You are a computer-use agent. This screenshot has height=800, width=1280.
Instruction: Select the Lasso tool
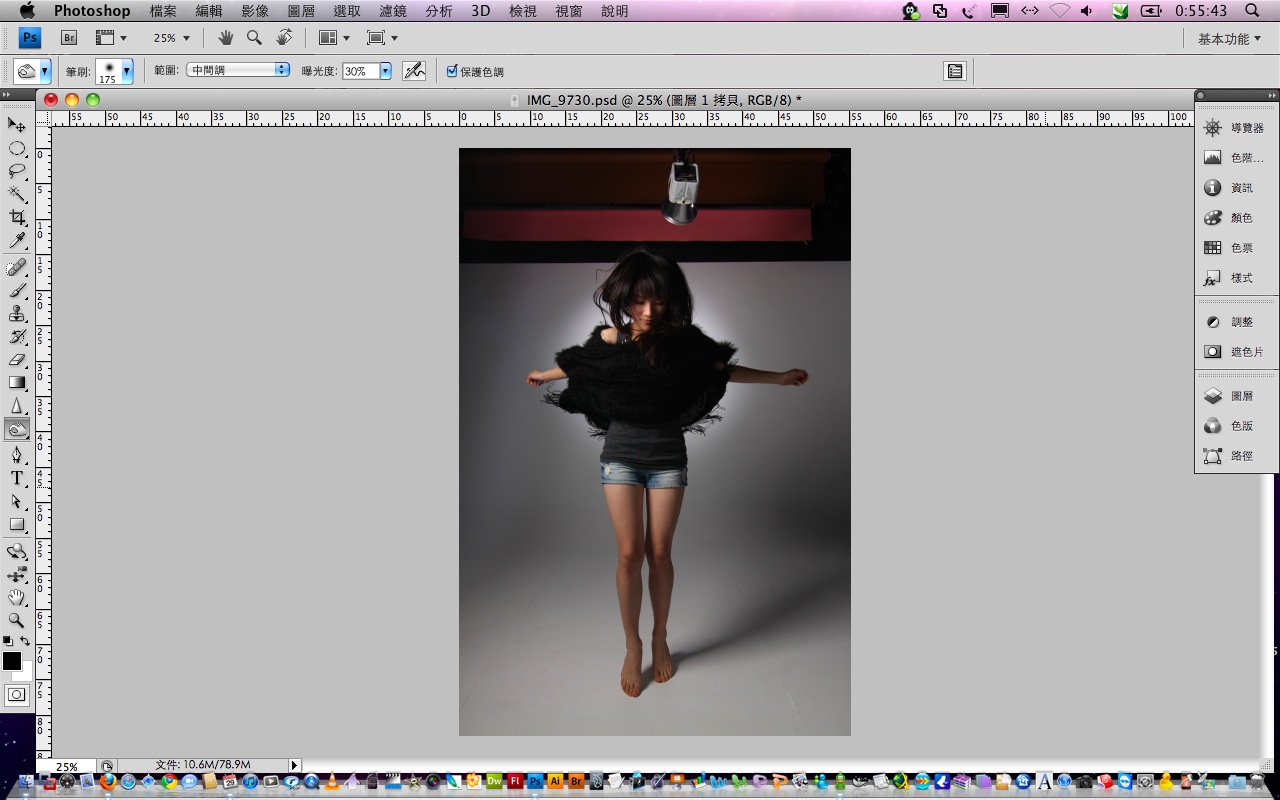click(17, 171)
